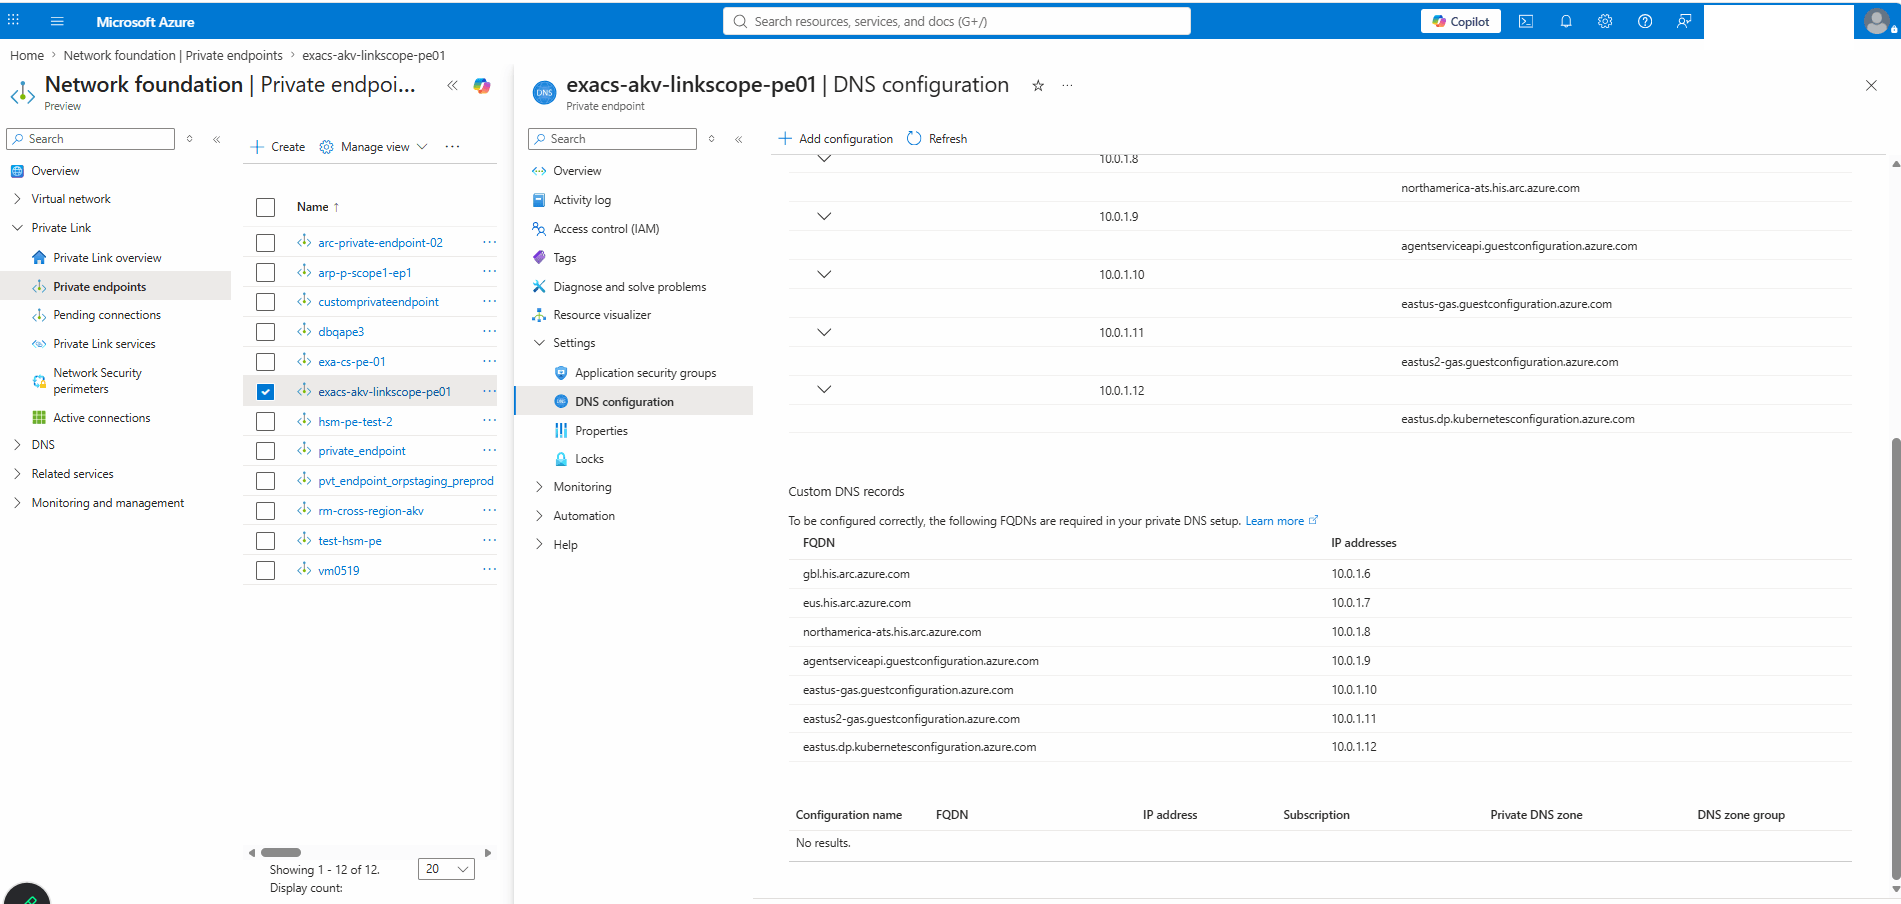Screen dimensions: 1901x904
Task: Open Activity log in resource menu
Action: [582, 200]
